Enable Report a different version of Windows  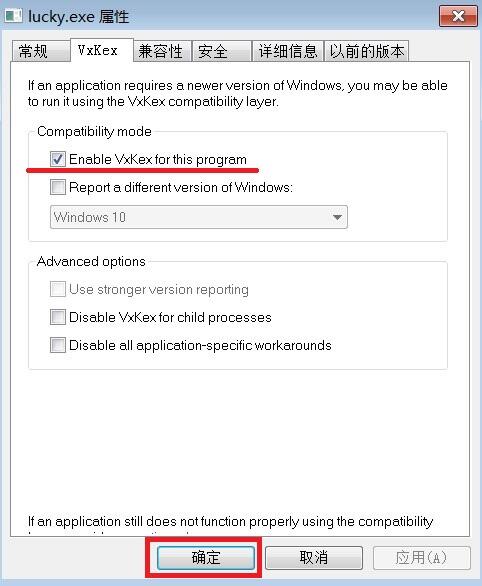58,187
